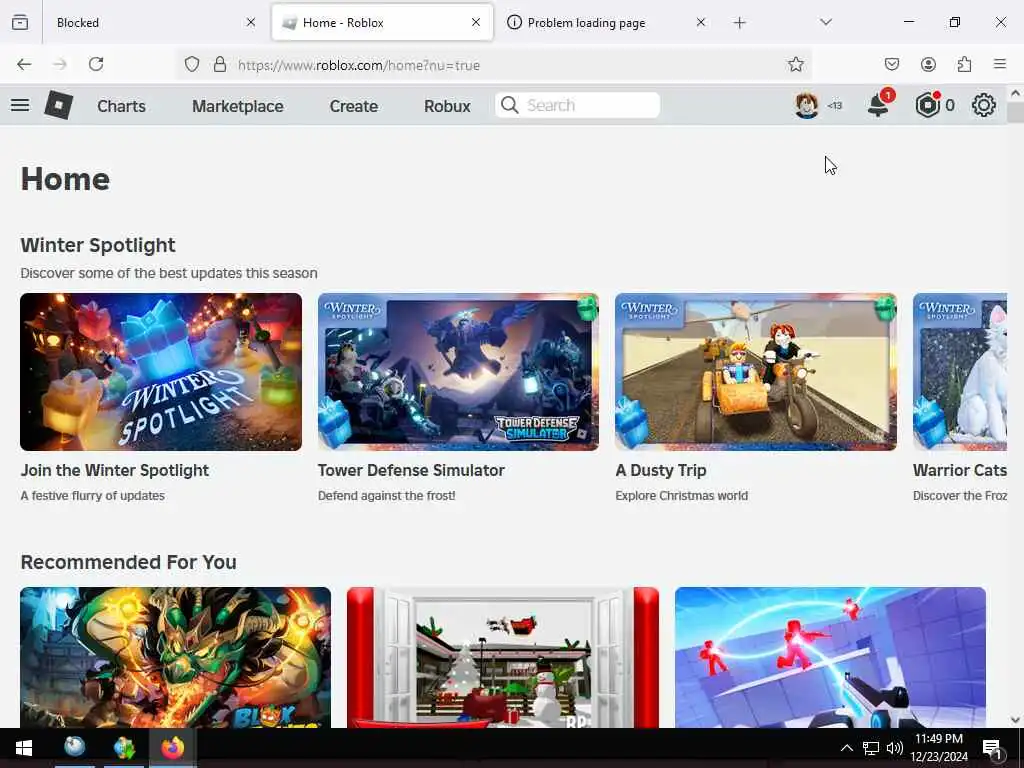Image resolution: width=1024 pixels, height=768 pixels.
Task: Click the A Dusty Trip title link
Action: [x=661, y=470]
